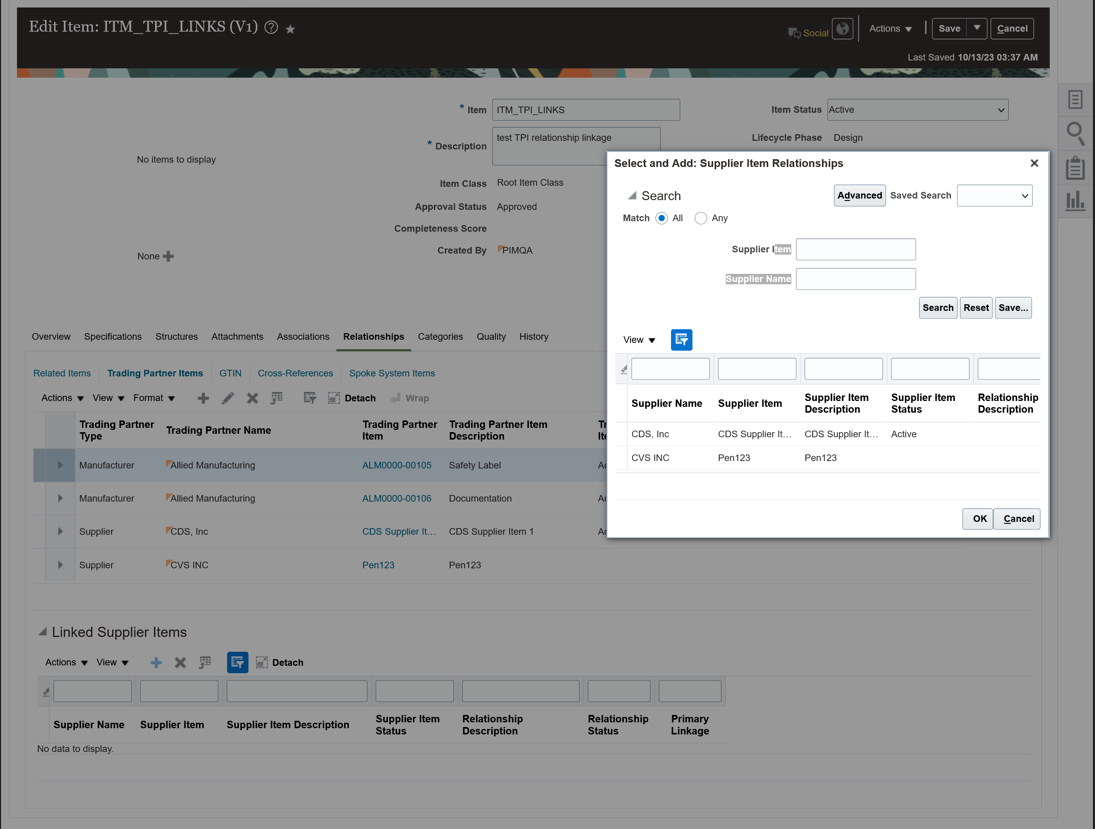Switch to the Overview tab

(51, 337)
